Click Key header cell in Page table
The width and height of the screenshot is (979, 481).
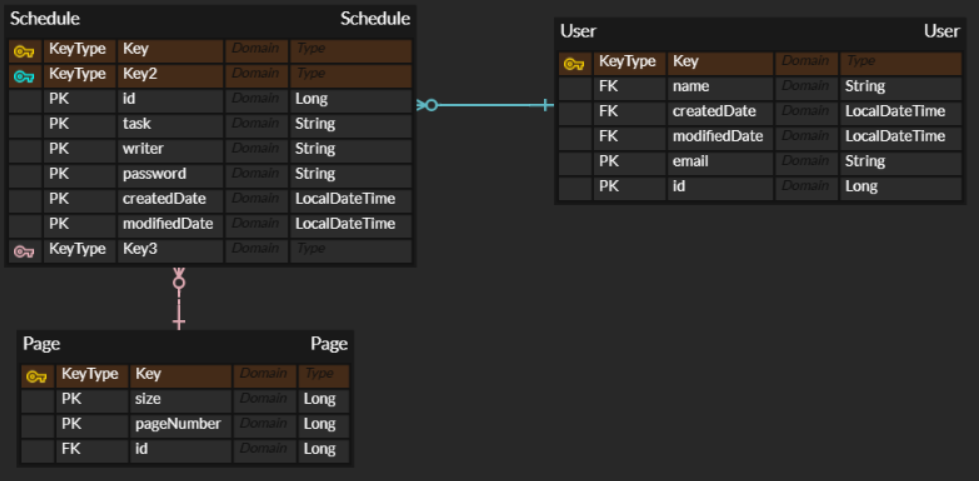(x=181, y=376)
